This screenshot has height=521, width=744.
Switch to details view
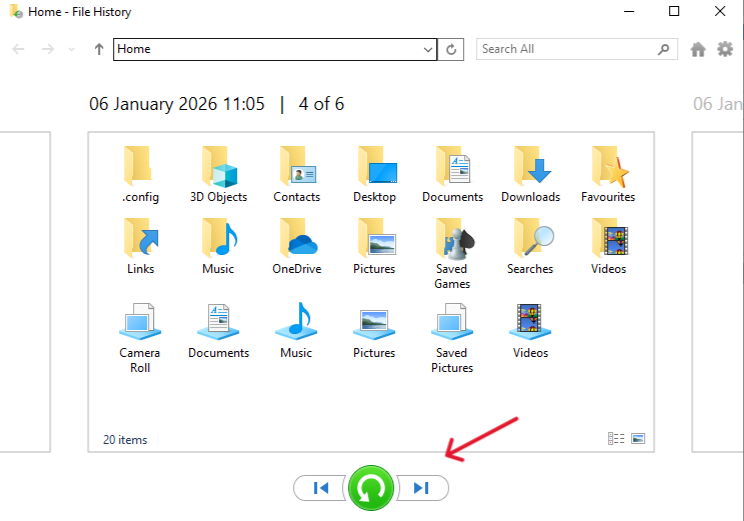[616, 438]
